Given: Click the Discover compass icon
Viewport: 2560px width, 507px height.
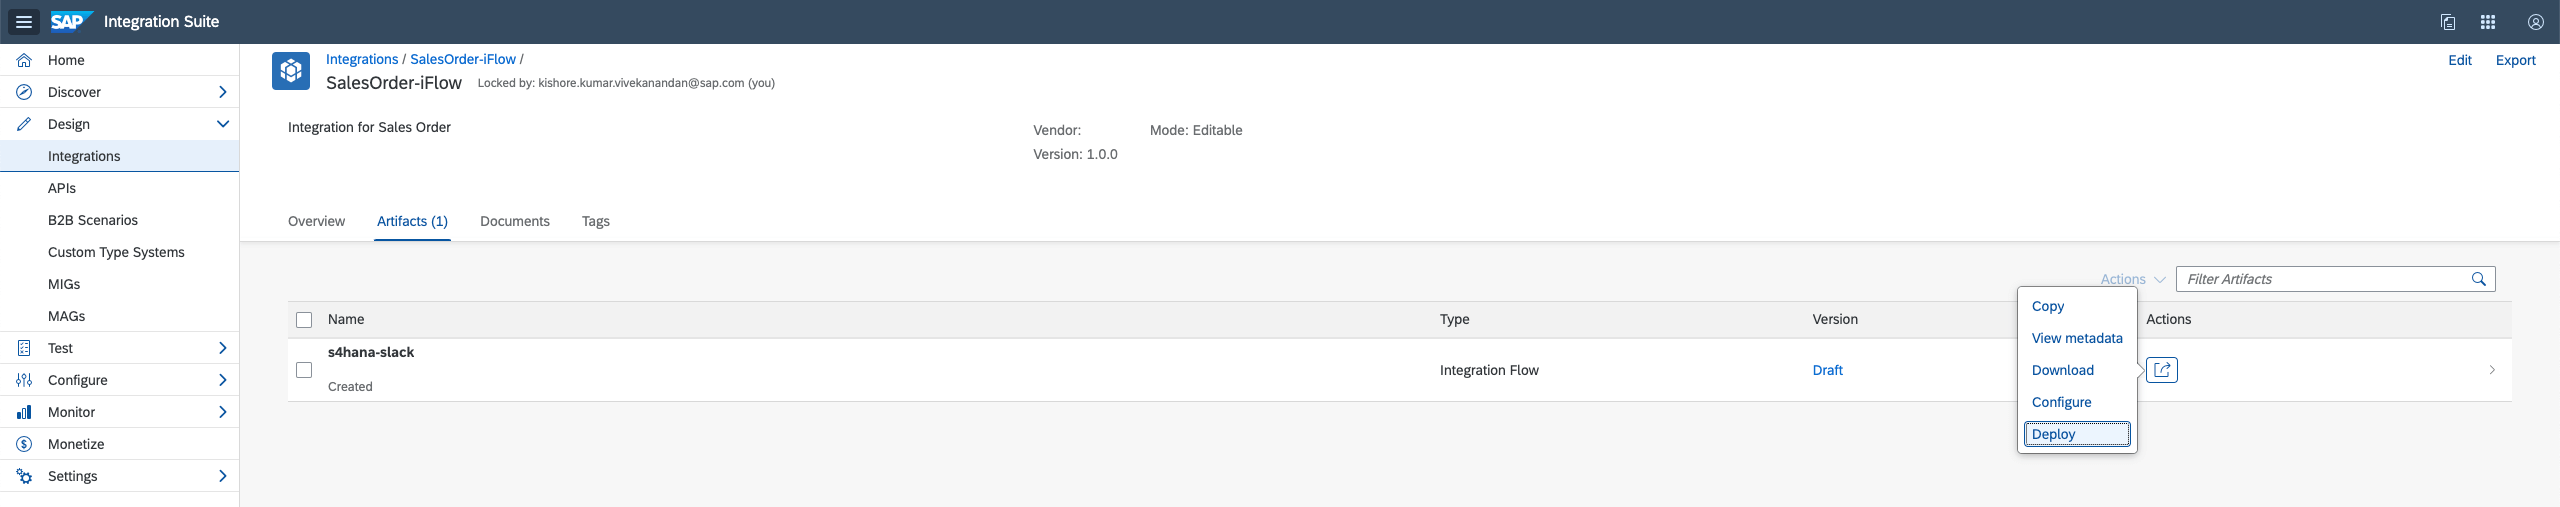Looking at the screenshot, I should pos(24,92).
